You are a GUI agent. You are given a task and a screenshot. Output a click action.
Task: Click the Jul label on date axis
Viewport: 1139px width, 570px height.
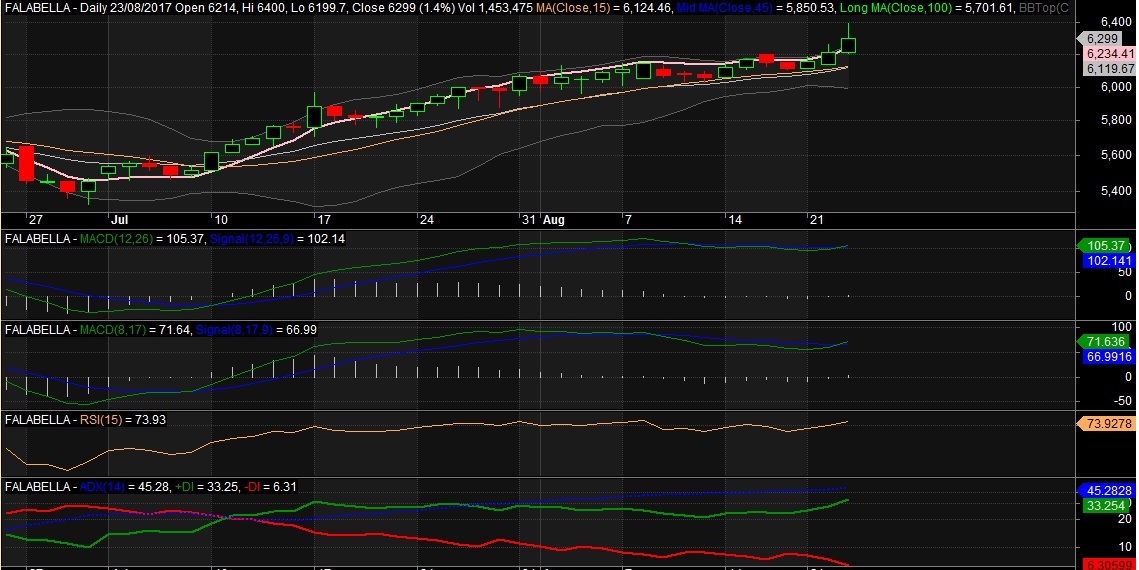tap(119, 220)
